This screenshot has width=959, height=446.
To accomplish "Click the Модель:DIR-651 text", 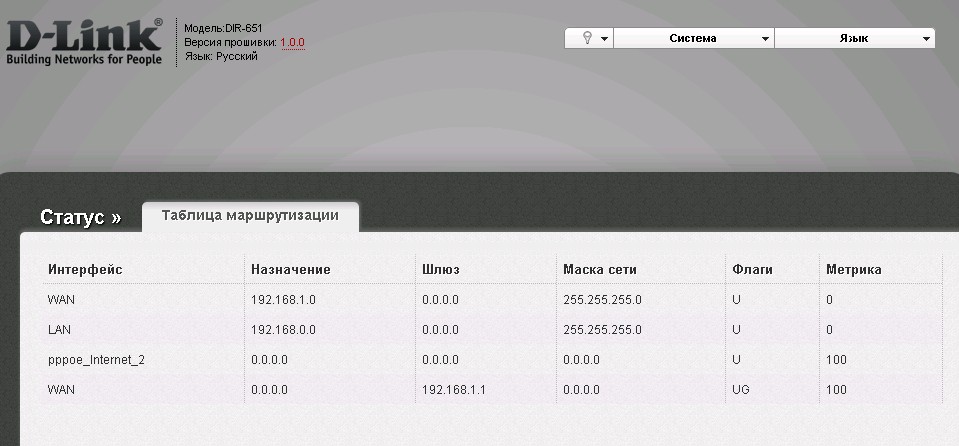I will point(223,28).
